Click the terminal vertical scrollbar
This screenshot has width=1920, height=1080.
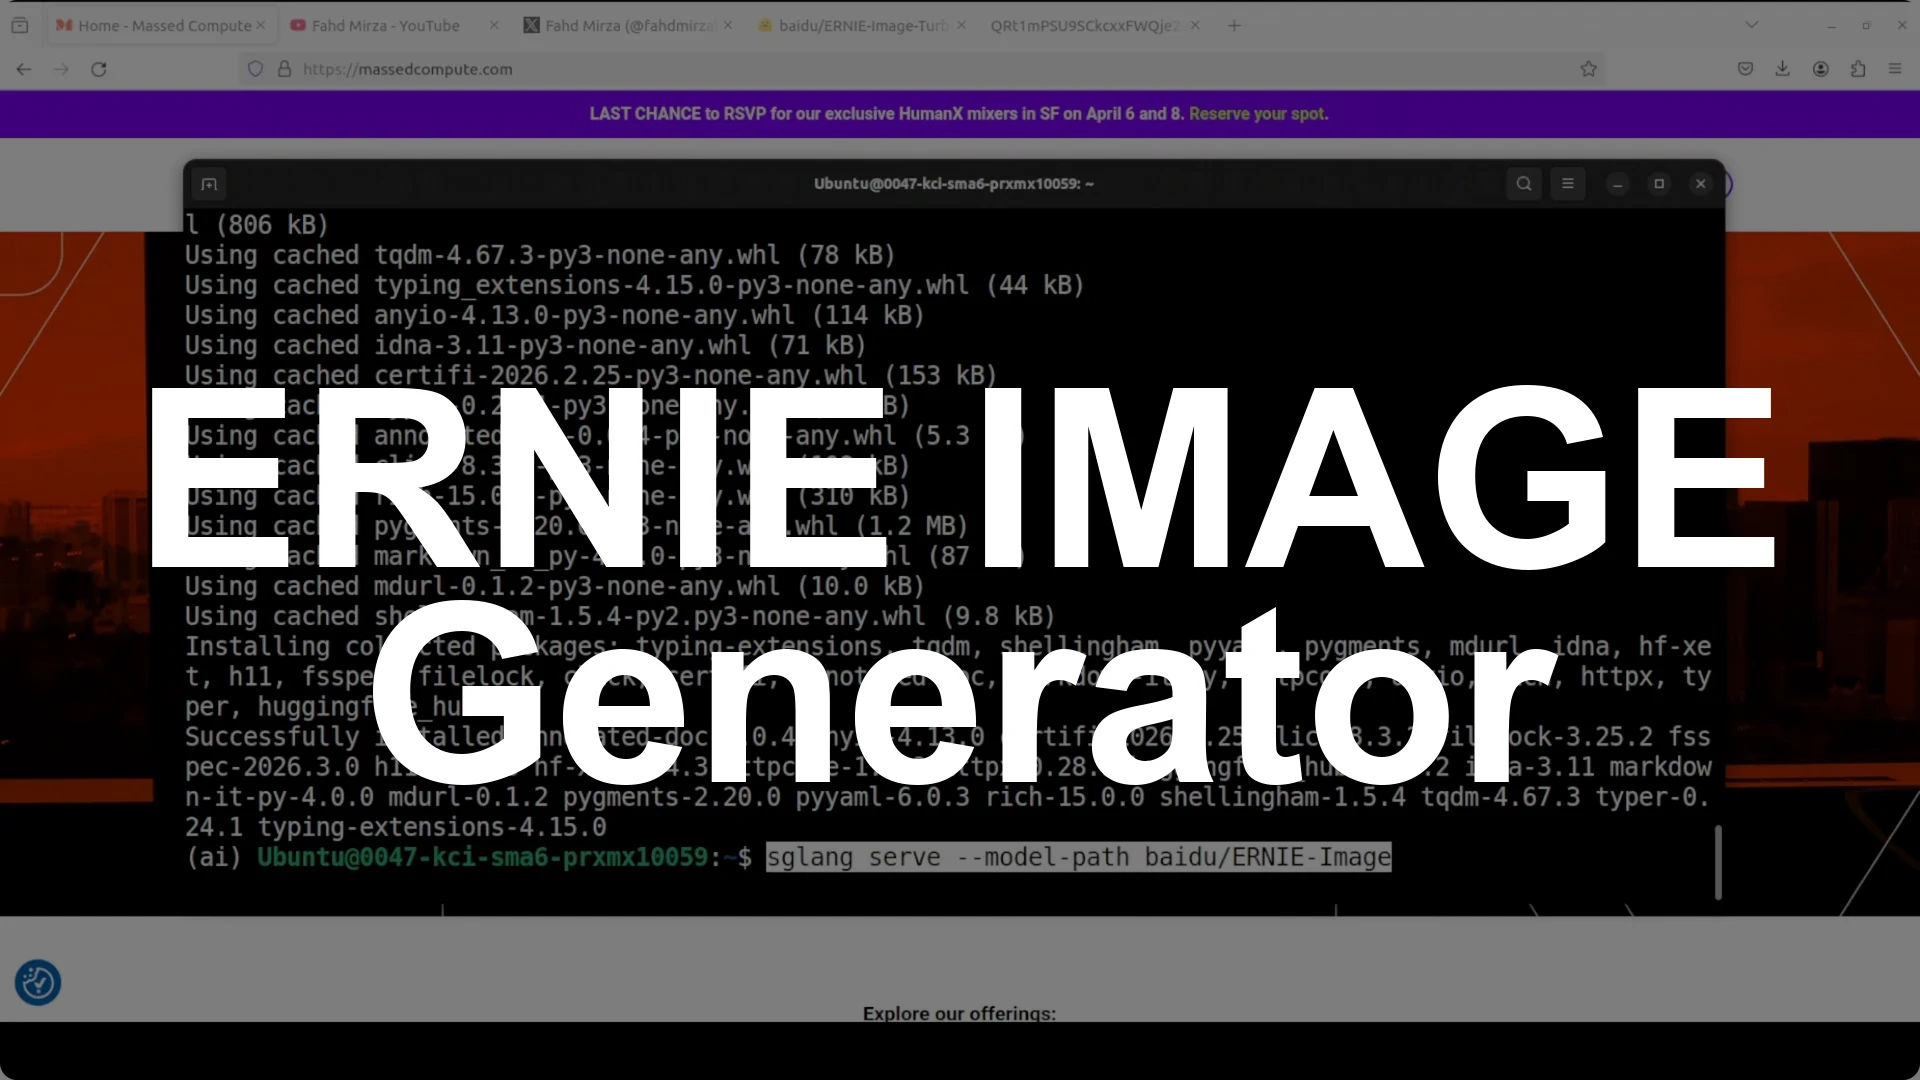1718,862
